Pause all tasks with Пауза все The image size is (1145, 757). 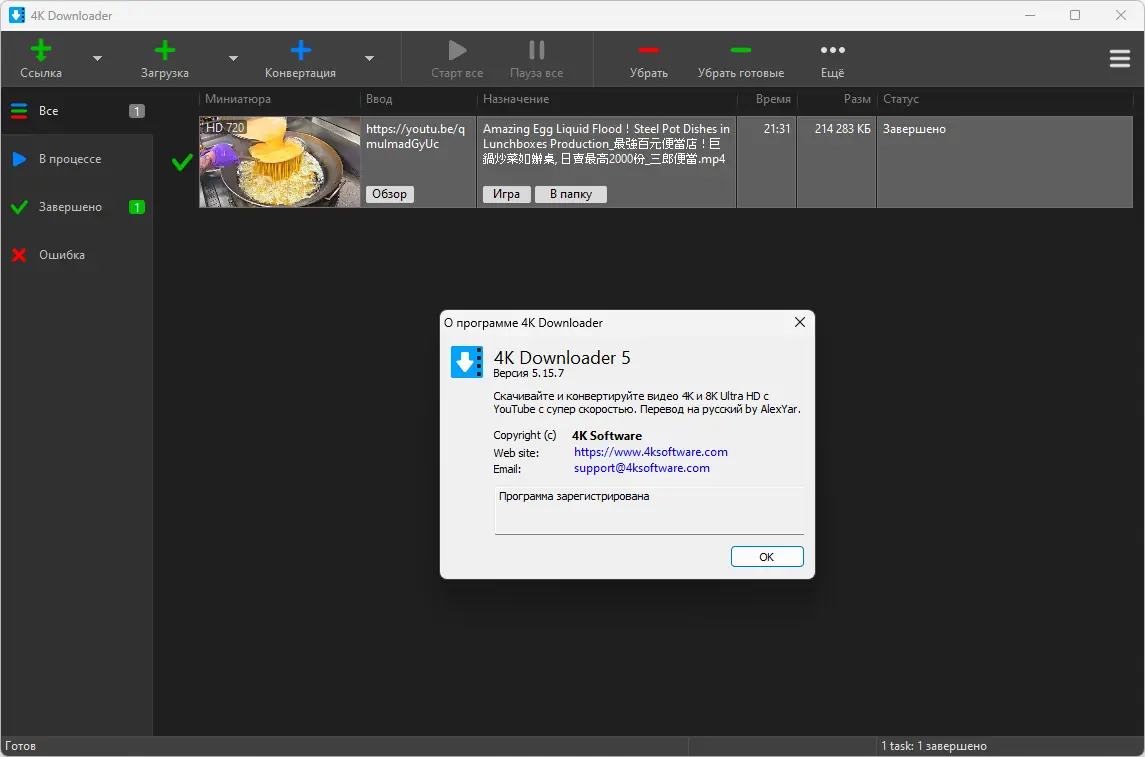536,59
